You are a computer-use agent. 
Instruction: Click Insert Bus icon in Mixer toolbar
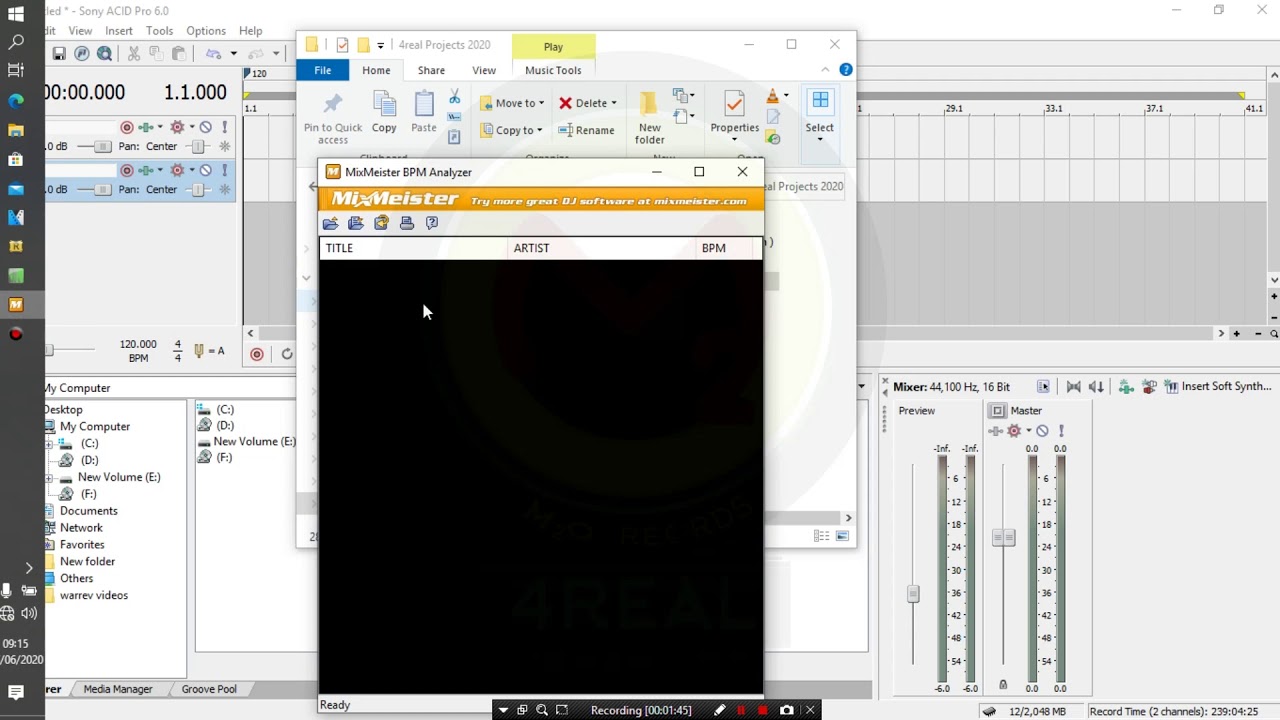[x=1126, y=387]
